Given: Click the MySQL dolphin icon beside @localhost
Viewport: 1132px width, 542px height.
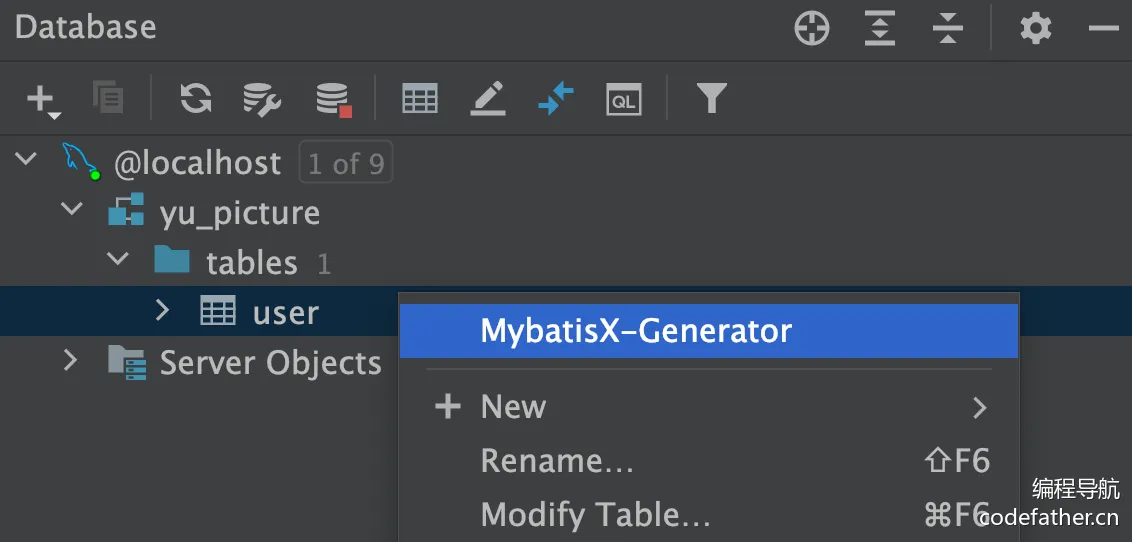Looking at the screenshot, I should (x=81, y=162).
